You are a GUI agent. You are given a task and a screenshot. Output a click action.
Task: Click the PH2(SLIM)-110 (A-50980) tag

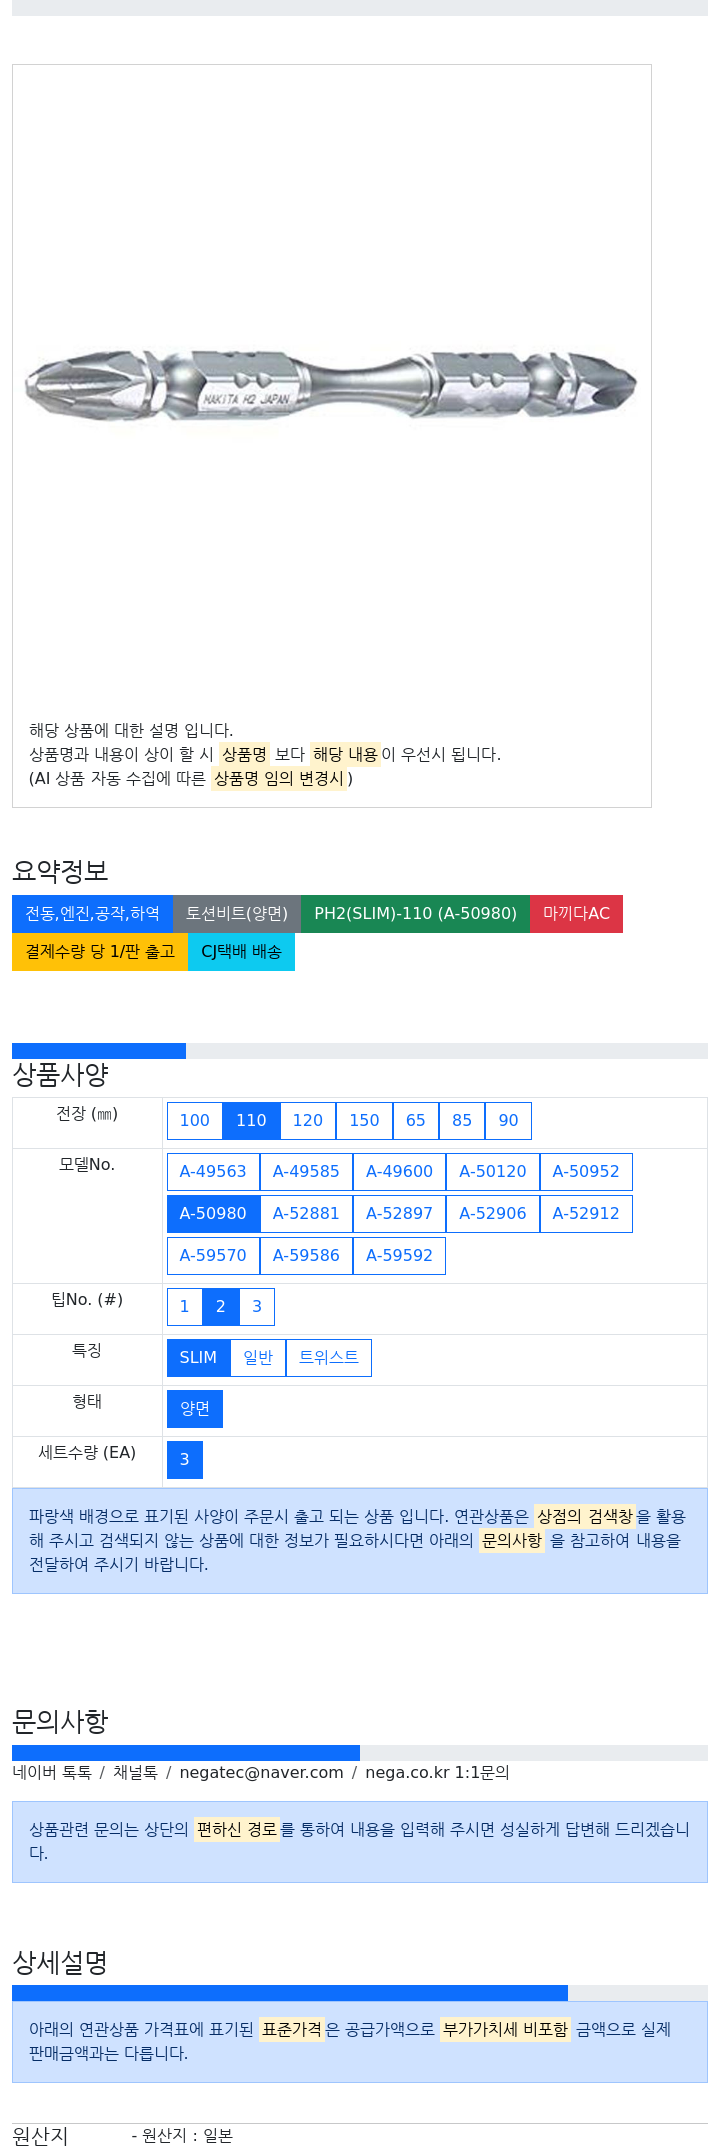coord(415,914)
